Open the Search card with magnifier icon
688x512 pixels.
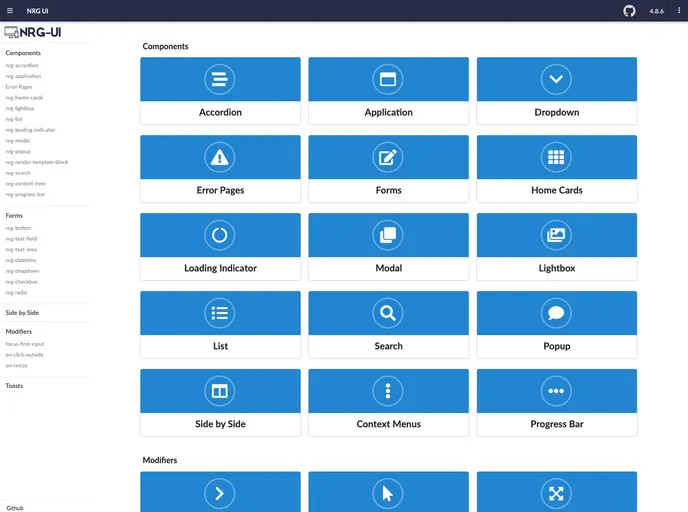(388, 325)
